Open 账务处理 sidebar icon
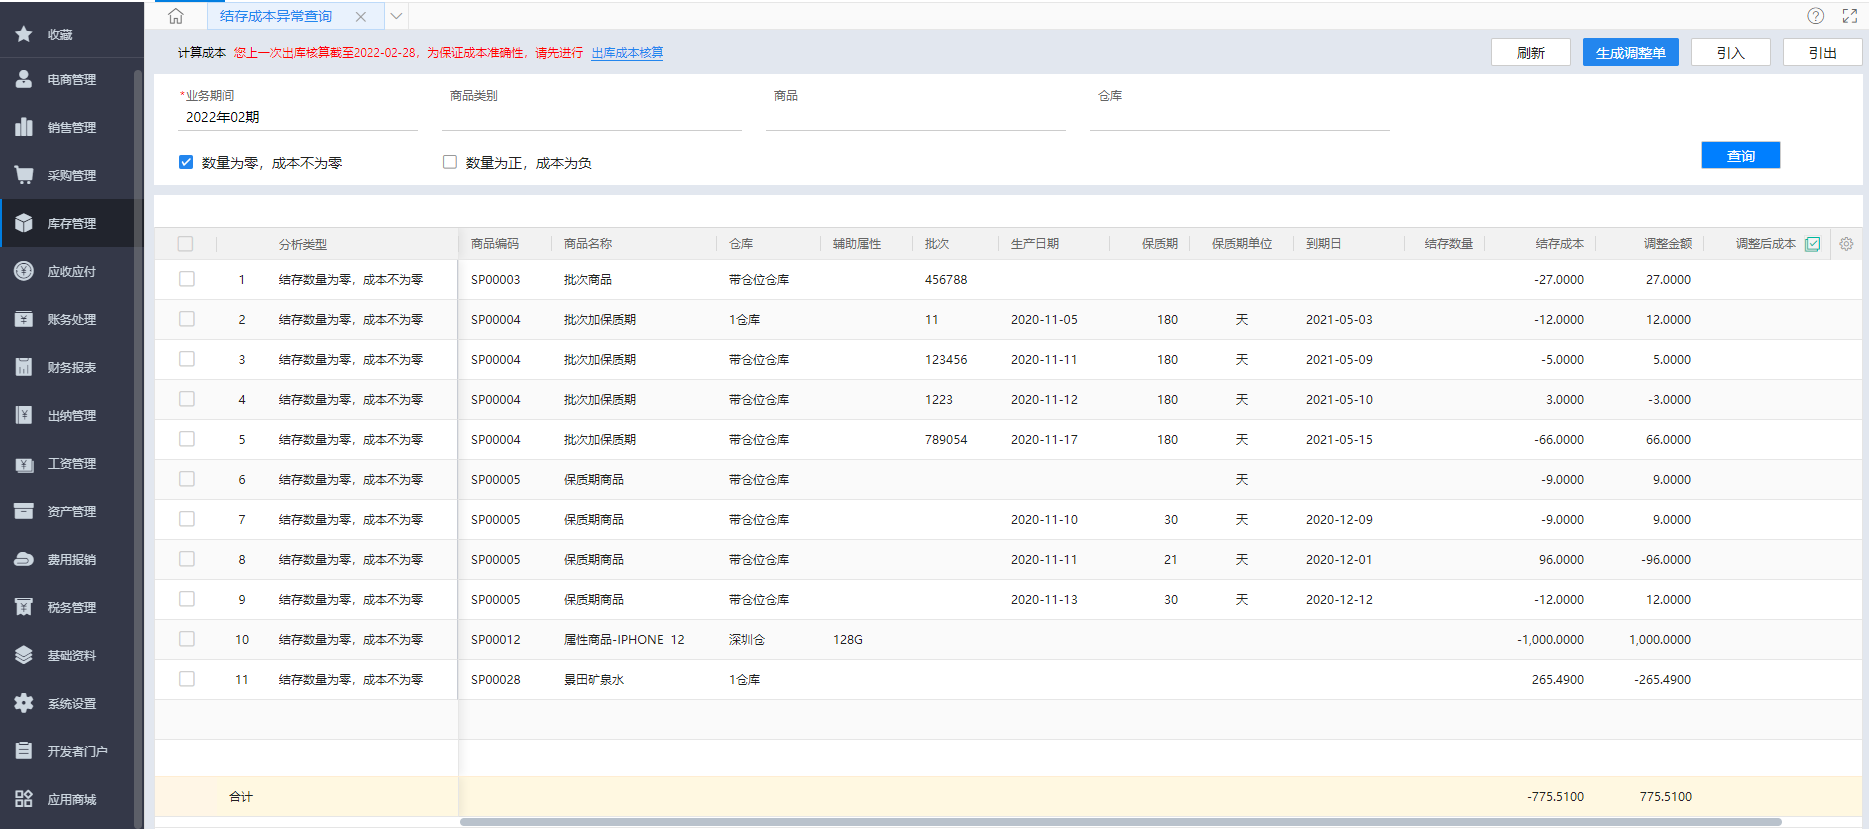 [x=24, y=319]
